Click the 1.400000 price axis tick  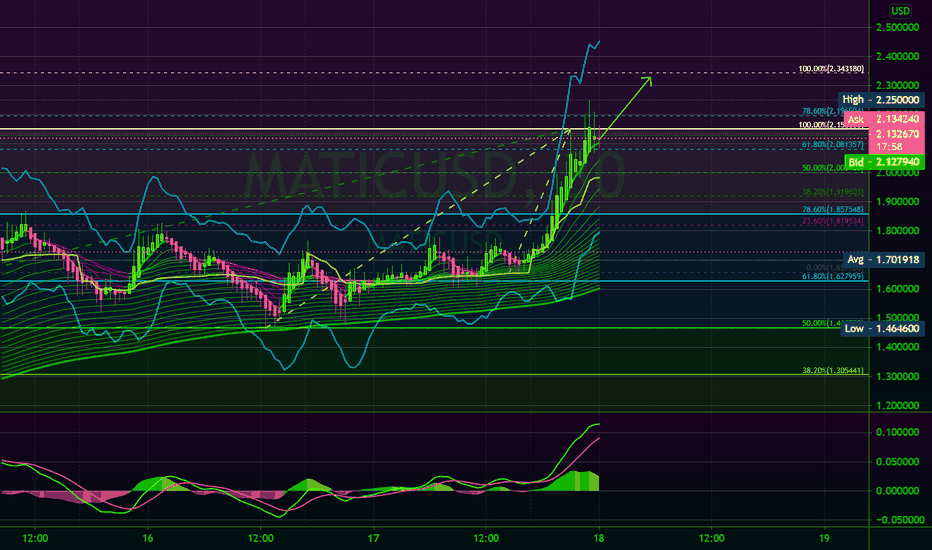click(x=898, y=347)
